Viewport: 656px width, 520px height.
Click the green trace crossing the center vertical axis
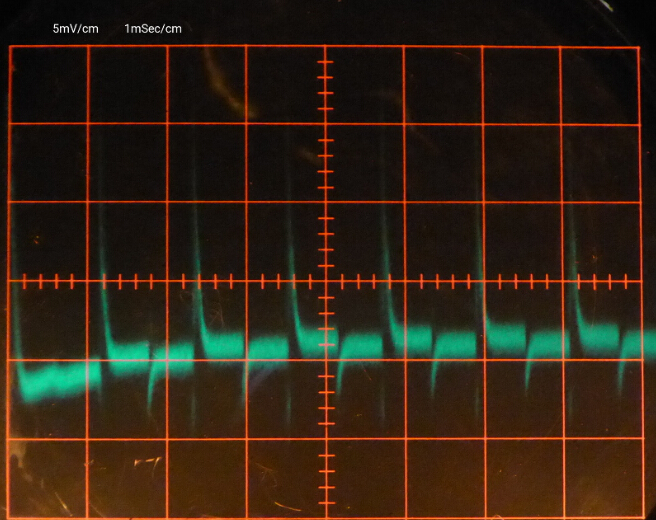325,345
